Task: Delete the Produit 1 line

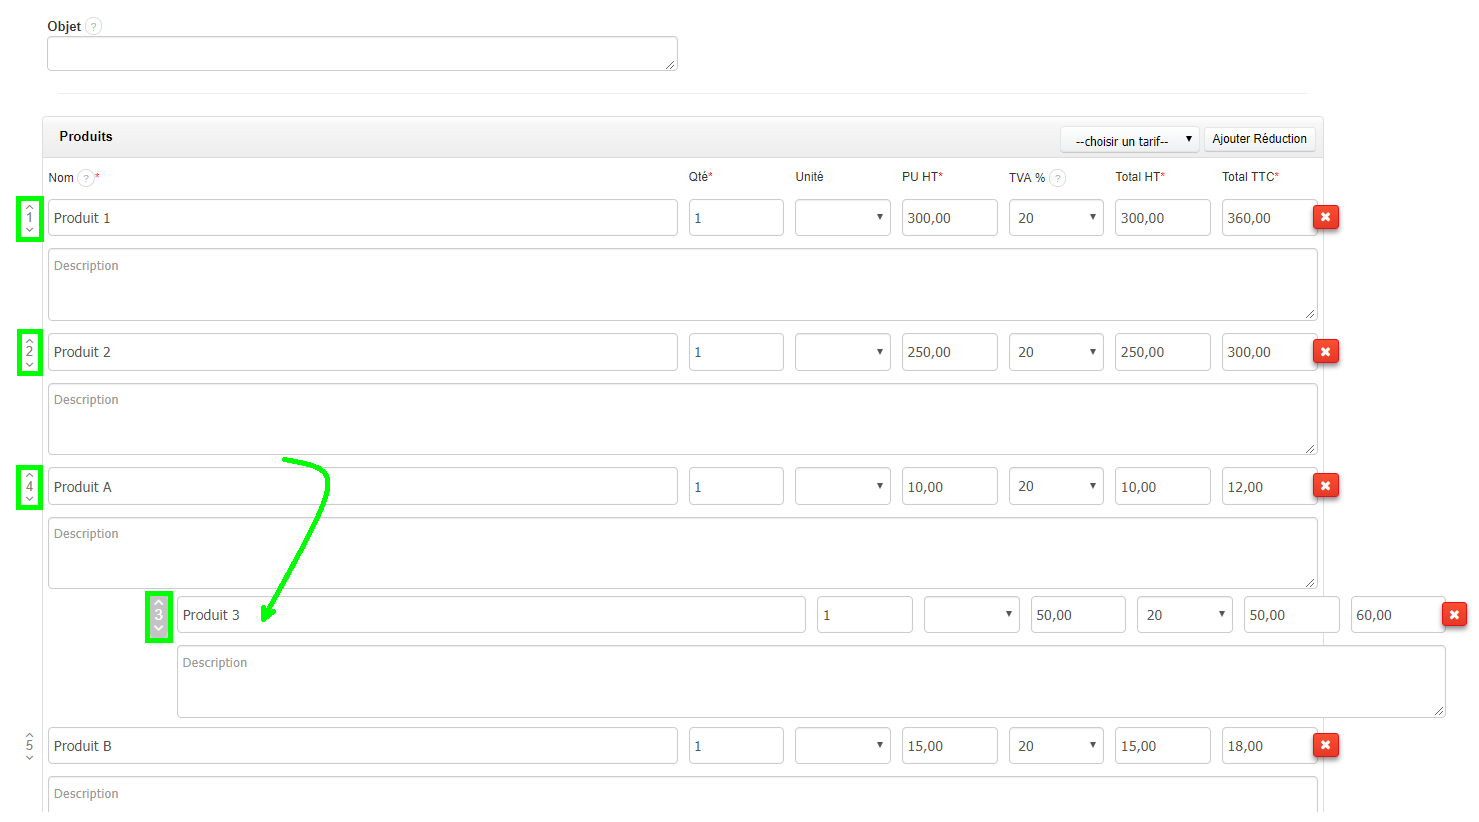Action: (x=1325, y=217)
